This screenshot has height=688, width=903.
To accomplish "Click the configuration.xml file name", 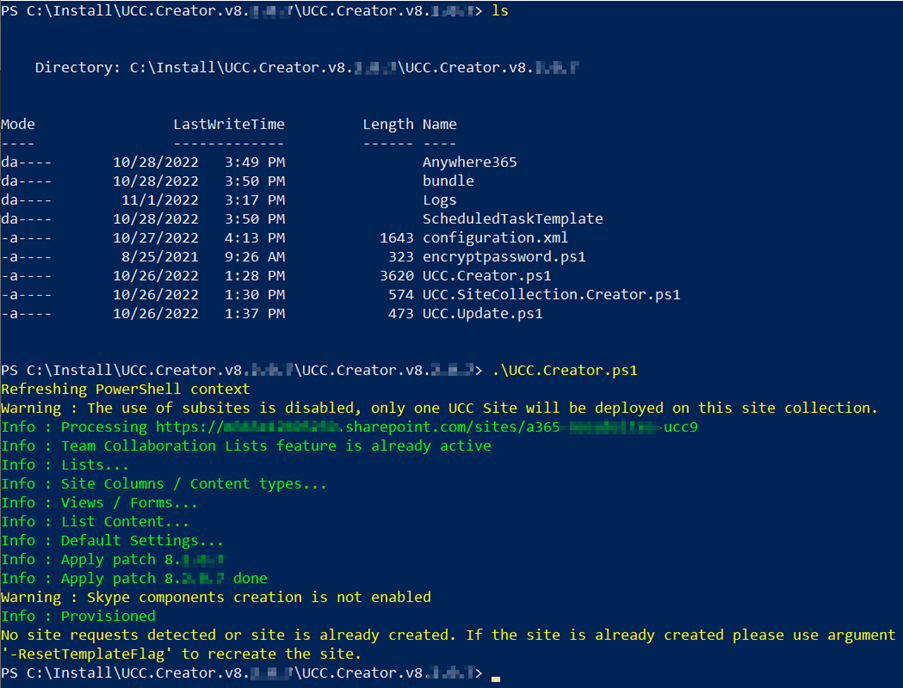I will (495, 238).
